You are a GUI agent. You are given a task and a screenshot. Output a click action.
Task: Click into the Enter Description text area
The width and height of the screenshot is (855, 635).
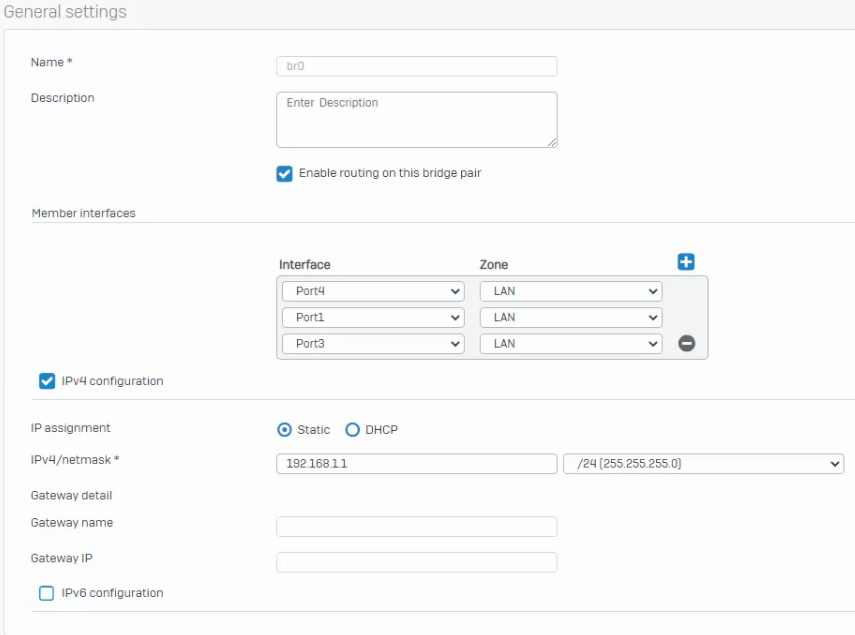(x=417, y=119)
